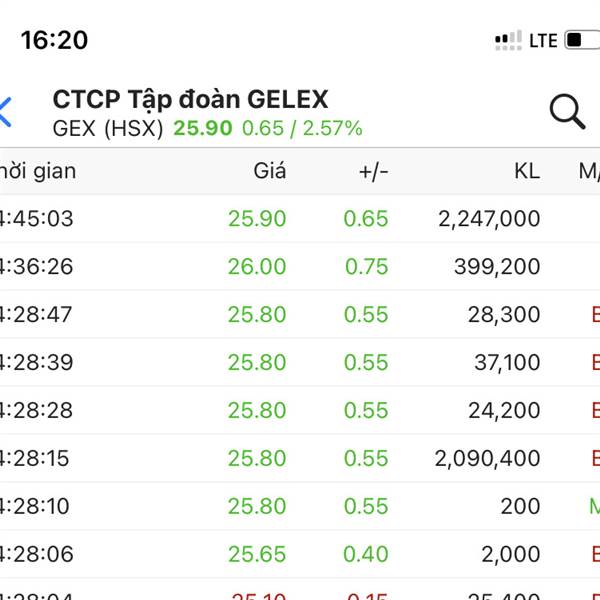Tap the 0.65 / 2.57% change text
600x600 pixels.
[x=302, y=128]
